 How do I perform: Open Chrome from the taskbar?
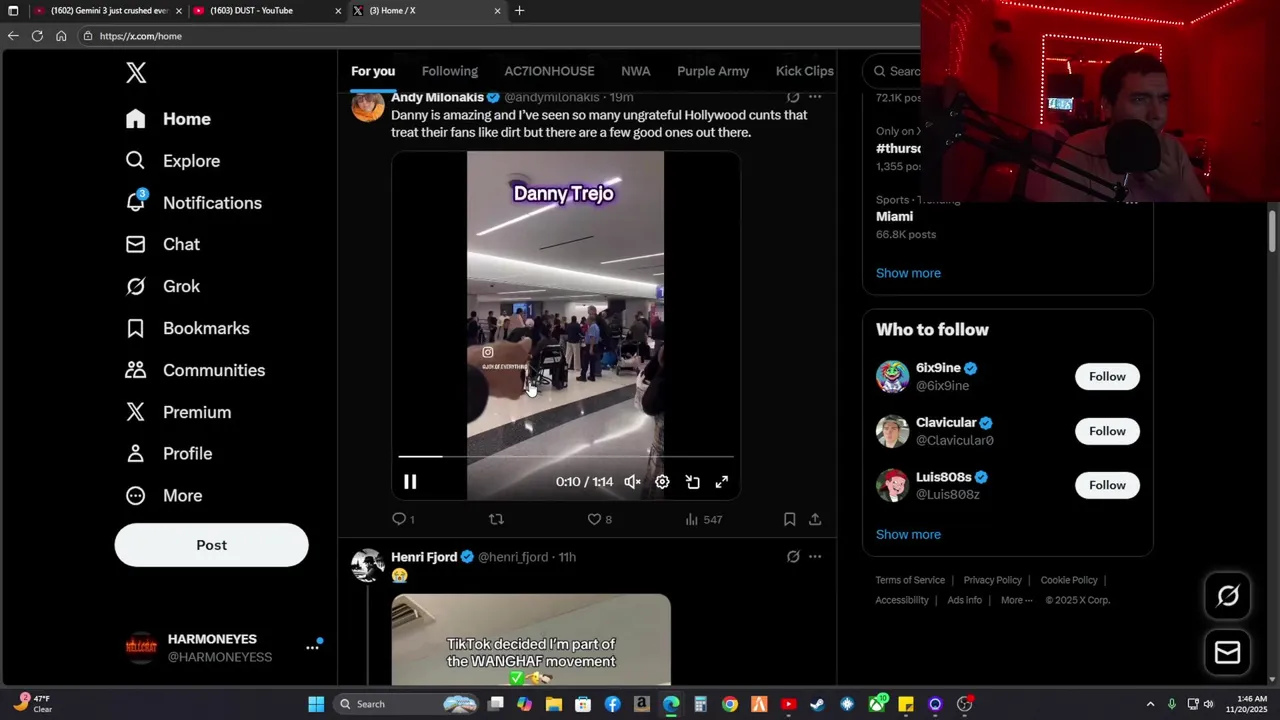tap(730, 704)
